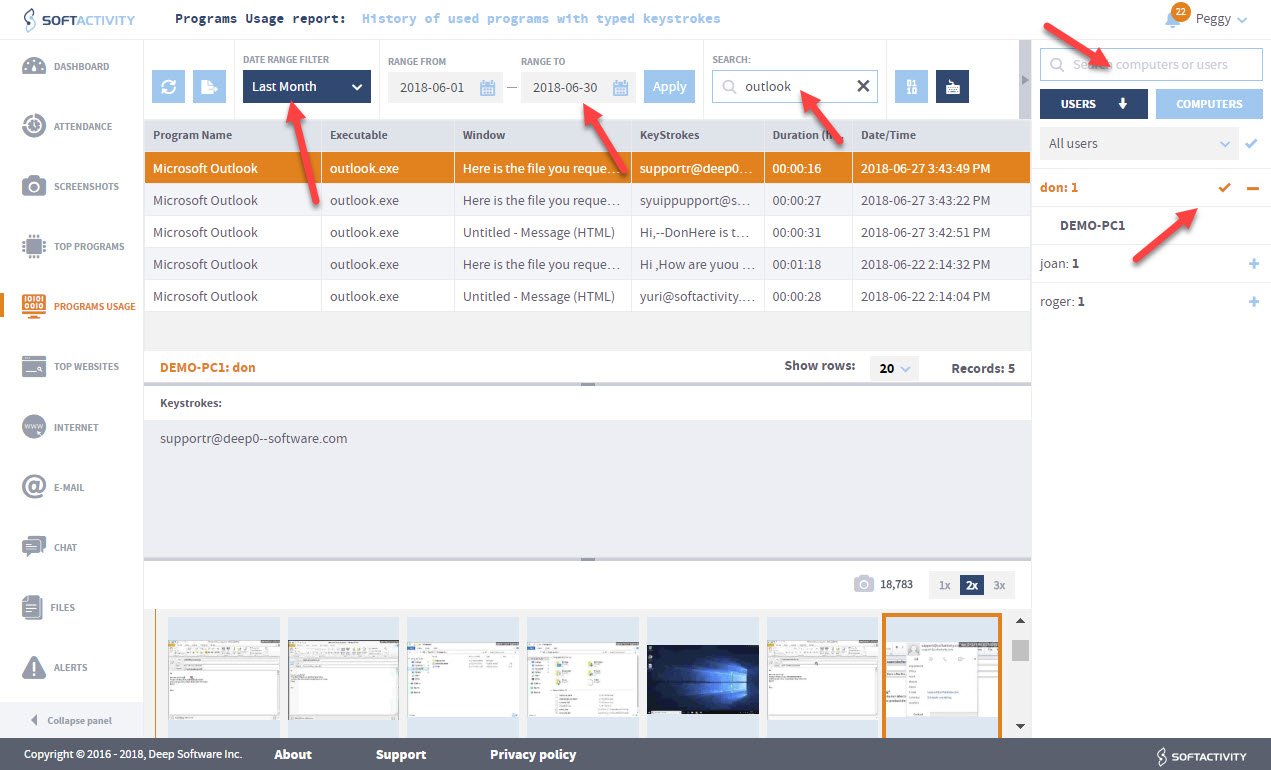The height and width of the screenshot is (770, 1271).
Task: Expand user joan with the plus icon
Action: pos(1254,264)
